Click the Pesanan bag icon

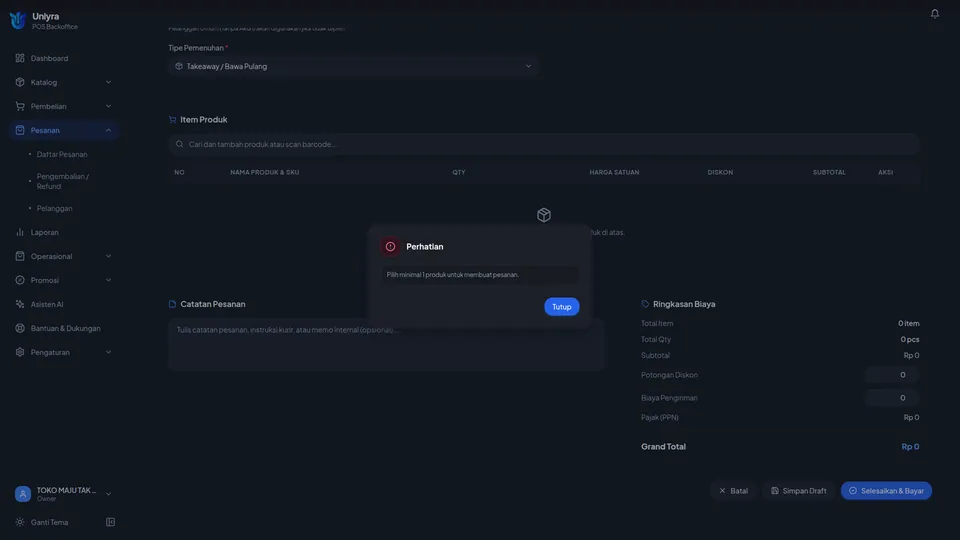[x=20, y=130]
